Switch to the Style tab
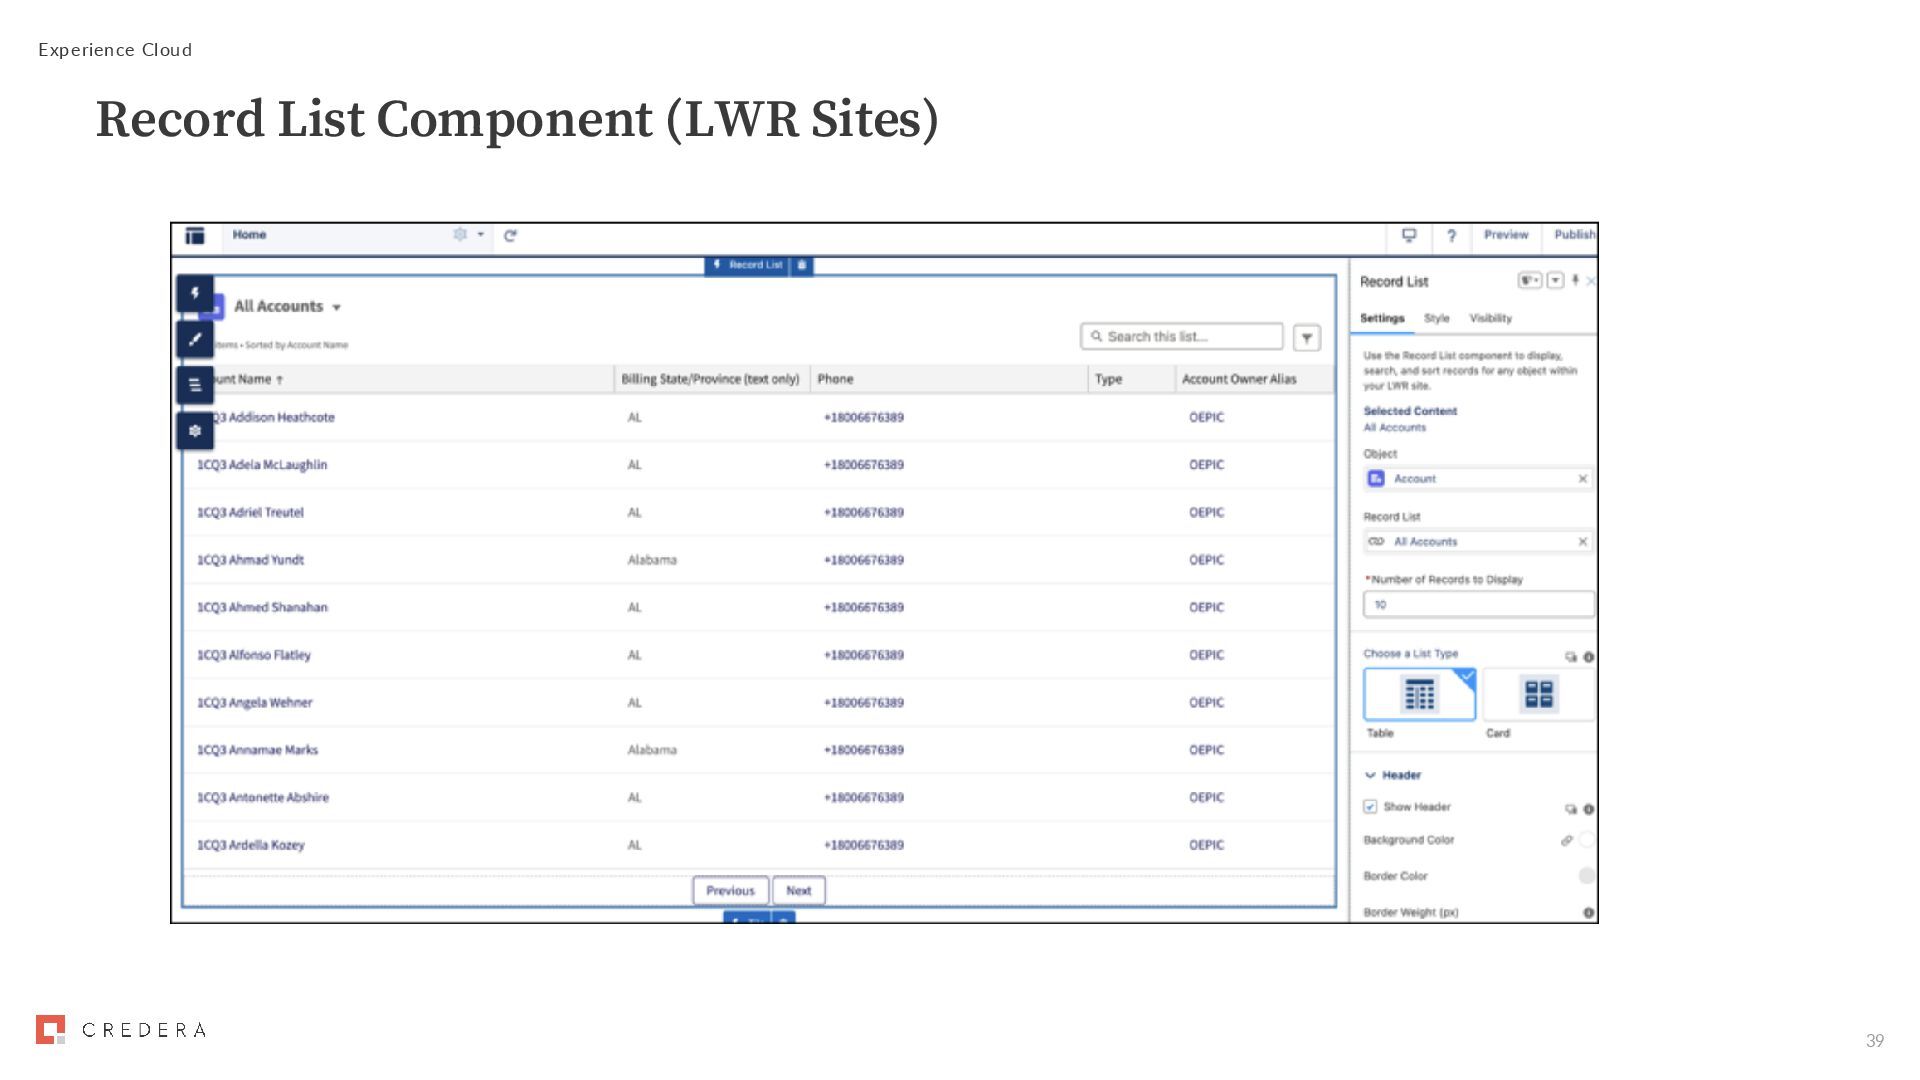The image size is (1920, 1080). 1436,318
